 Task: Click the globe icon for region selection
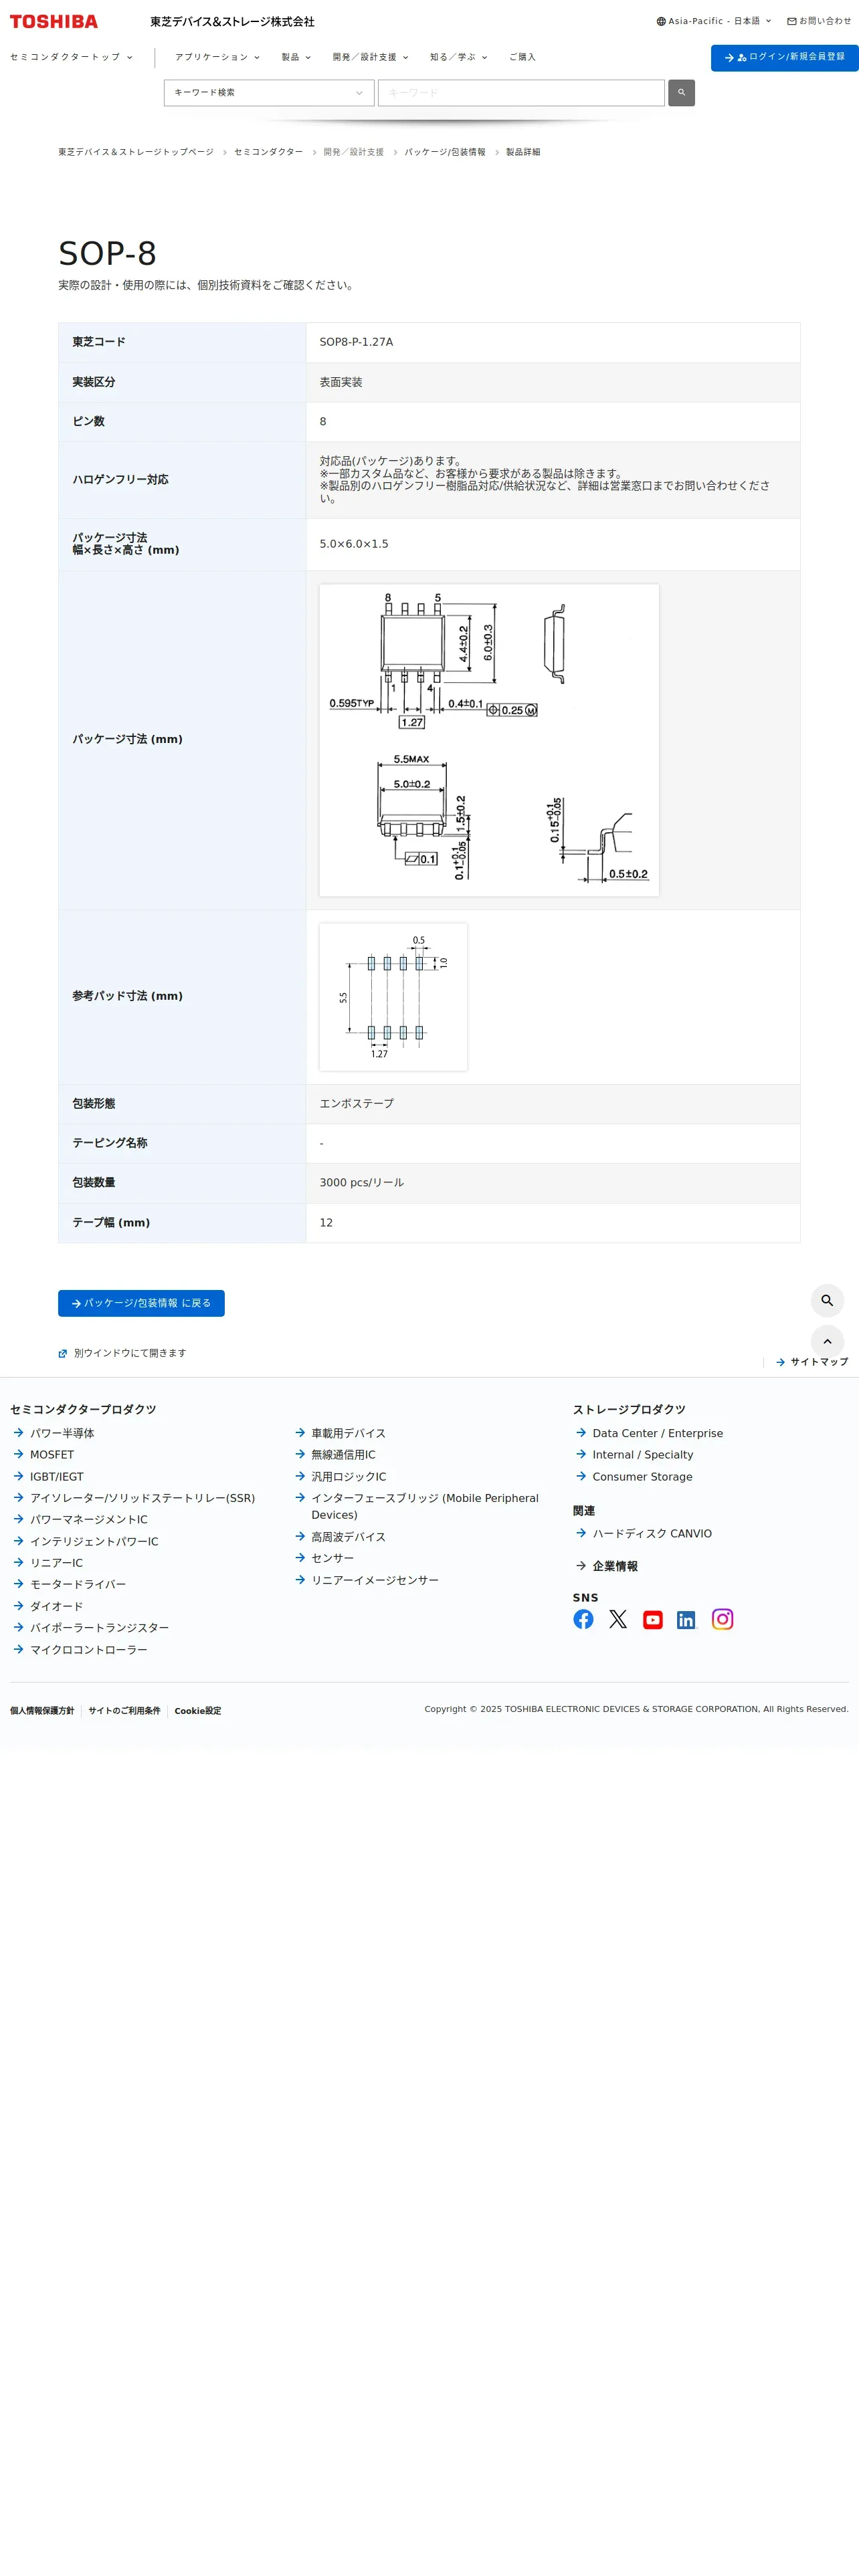click(661, 21)
